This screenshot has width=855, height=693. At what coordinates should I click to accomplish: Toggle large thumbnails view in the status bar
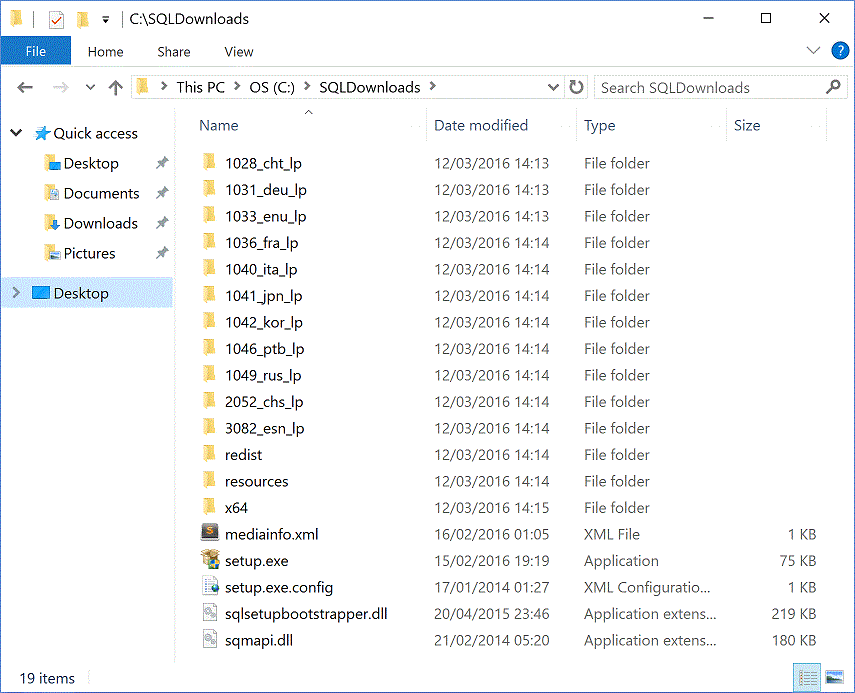point(835,677)
